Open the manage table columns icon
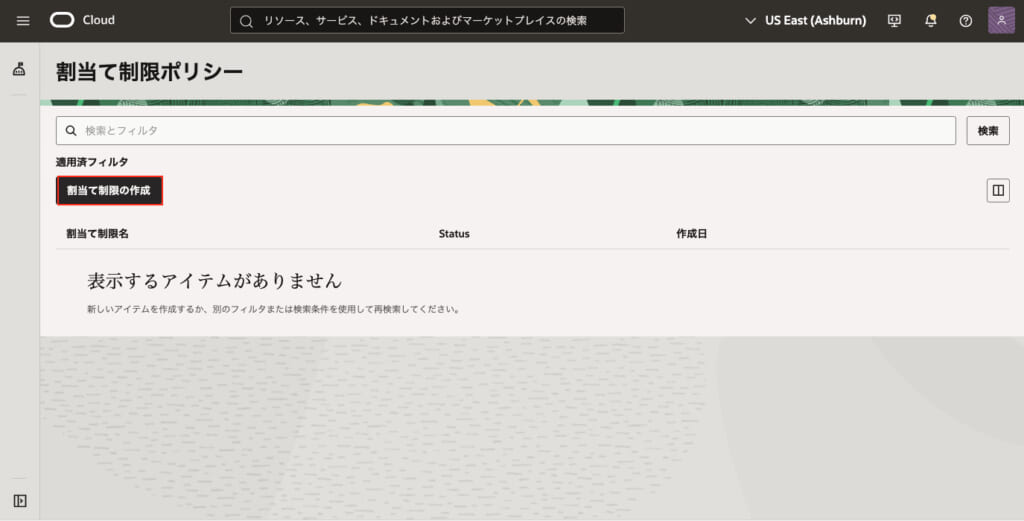Viewport: 1024px width, 521px height. [x=997, y=190]
